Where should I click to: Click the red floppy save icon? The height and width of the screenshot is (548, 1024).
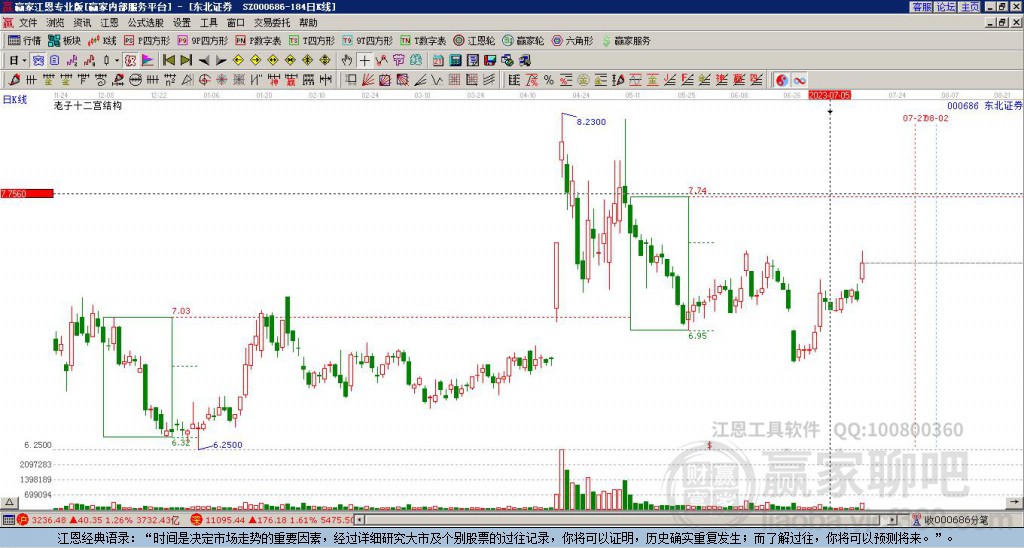[x=490, y=61]
